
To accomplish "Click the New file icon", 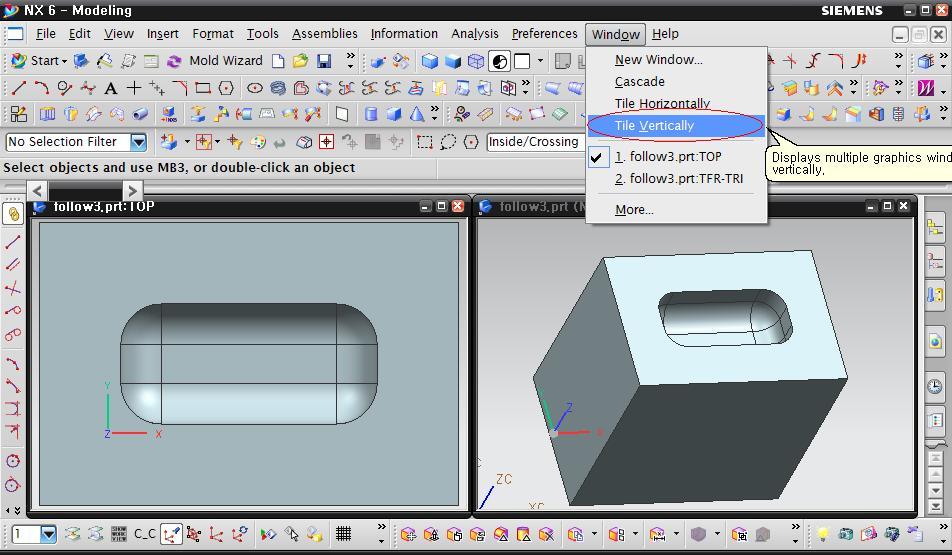I will (x=278, y=61).
